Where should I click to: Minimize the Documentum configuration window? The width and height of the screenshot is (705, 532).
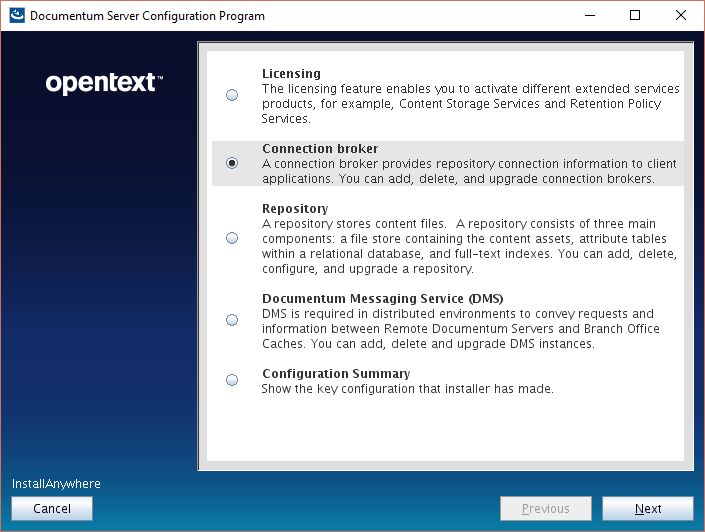tap(589, 16)
